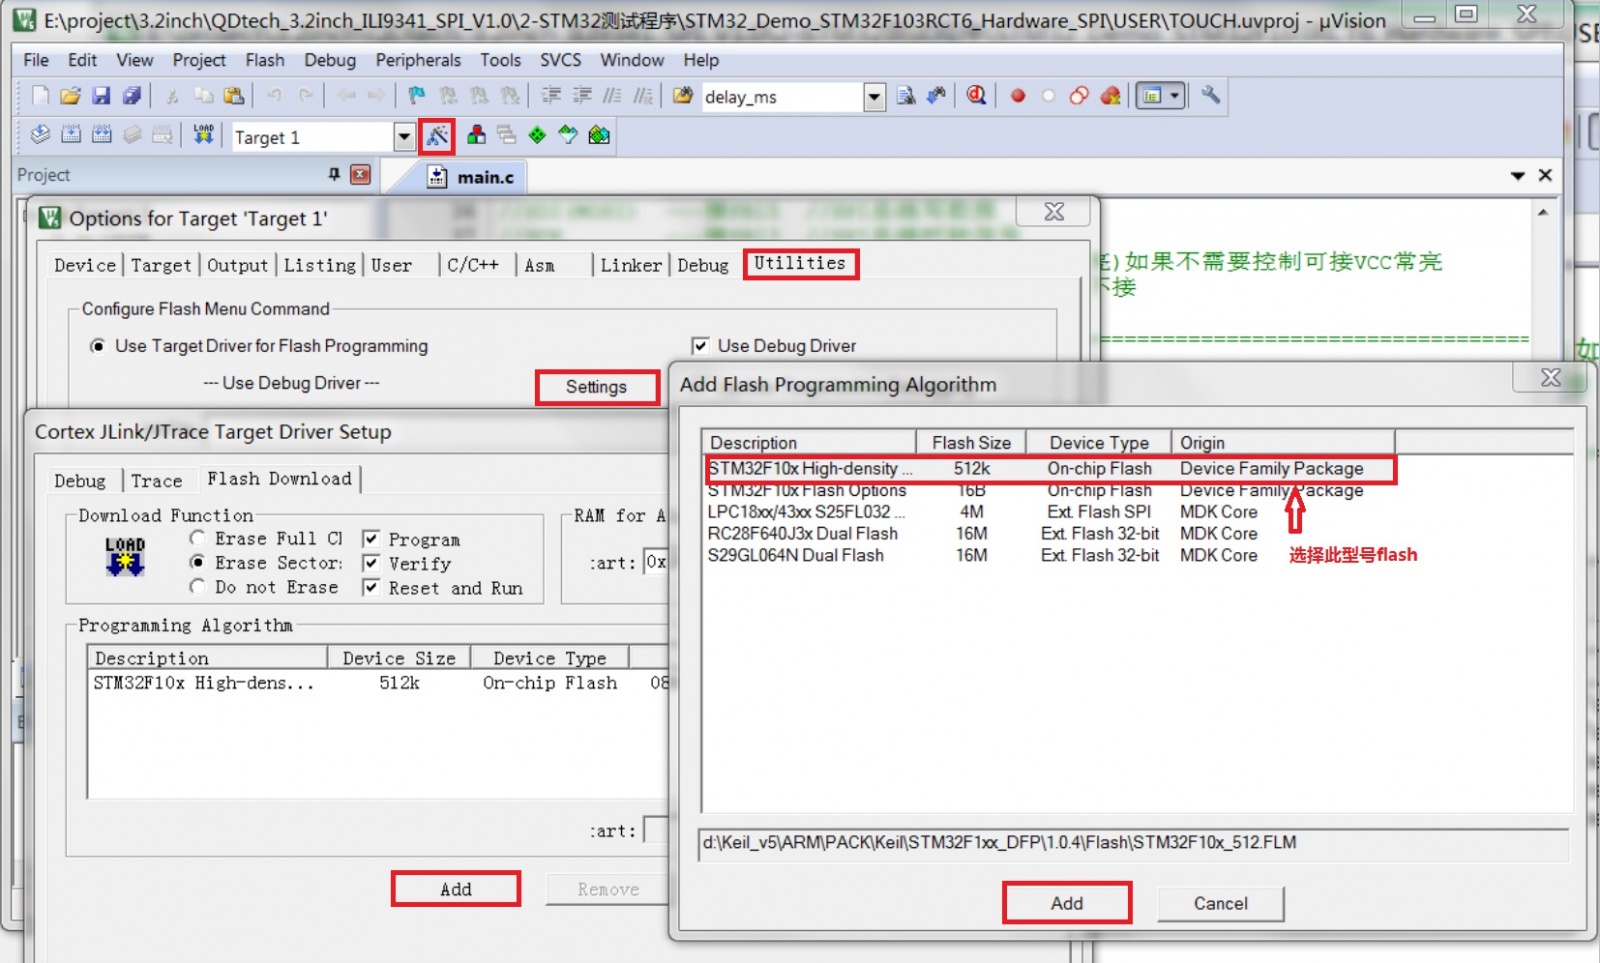Open Manage Run-Time Environment green diamond icon
The image size is (1600, 963).
537,135
